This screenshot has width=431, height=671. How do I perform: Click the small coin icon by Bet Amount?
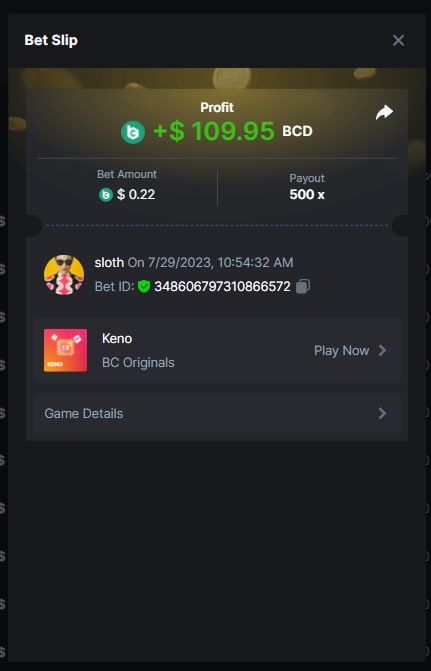click(106, 195)
